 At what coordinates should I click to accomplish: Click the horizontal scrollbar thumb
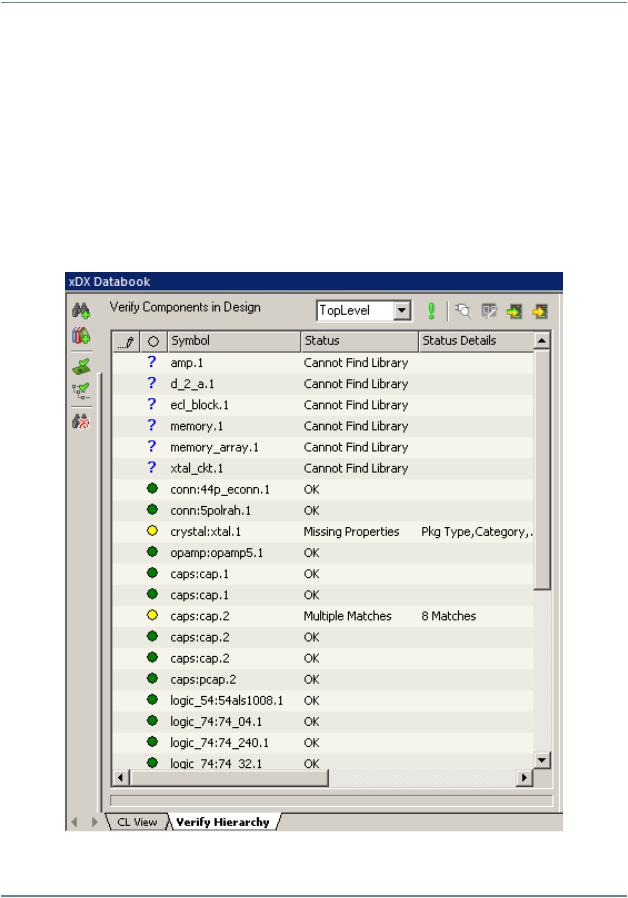click(229, 778)
